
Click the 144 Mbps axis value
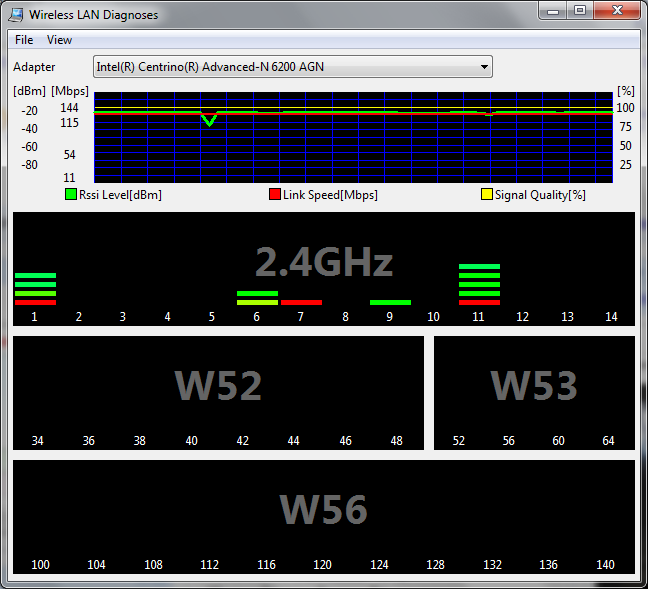click(69, 108)
